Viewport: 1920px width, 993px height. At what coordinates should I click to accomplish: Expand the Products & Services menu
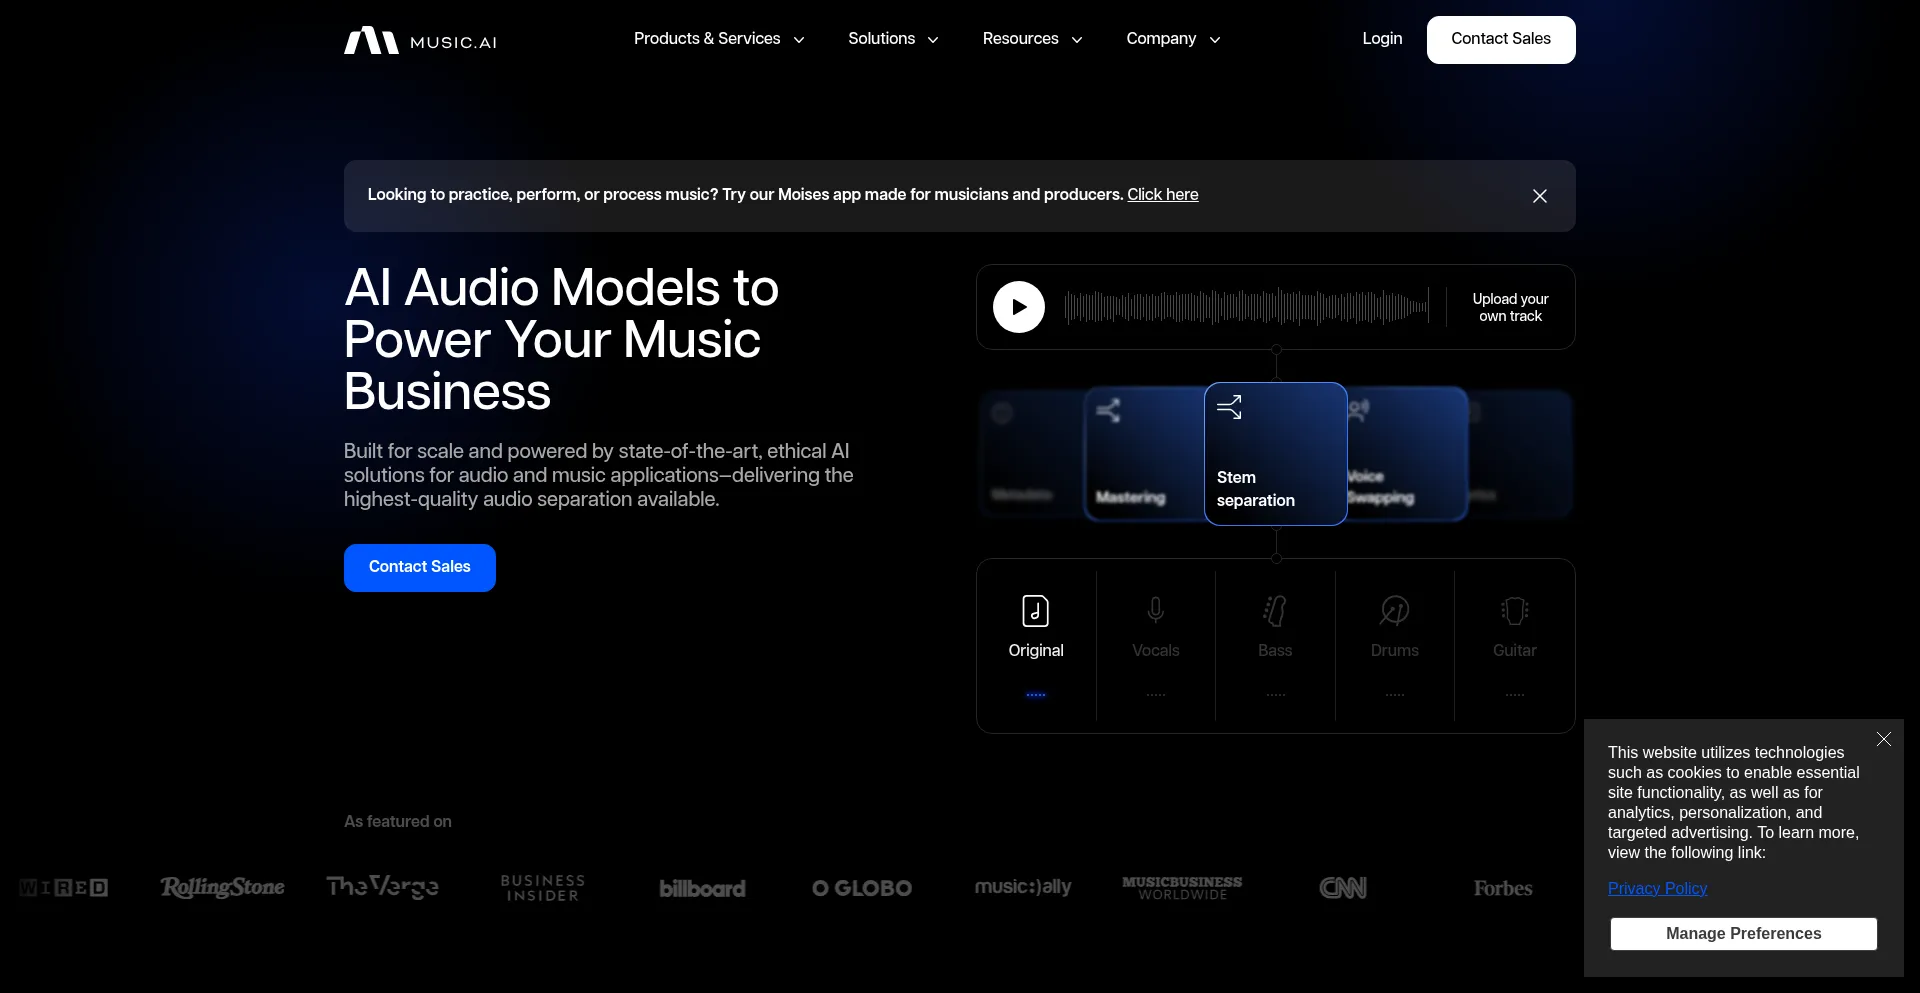[x=718, y=39]
